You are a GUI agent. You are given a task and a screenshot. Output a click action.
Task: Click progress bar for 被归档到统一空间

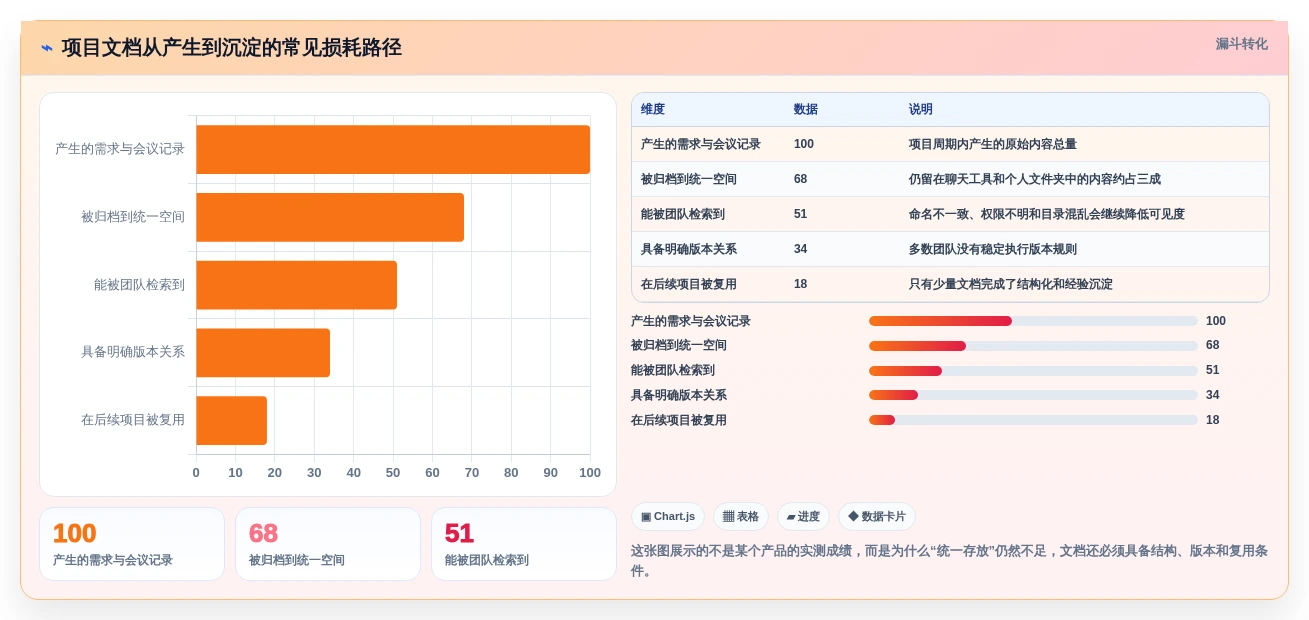1033,346
